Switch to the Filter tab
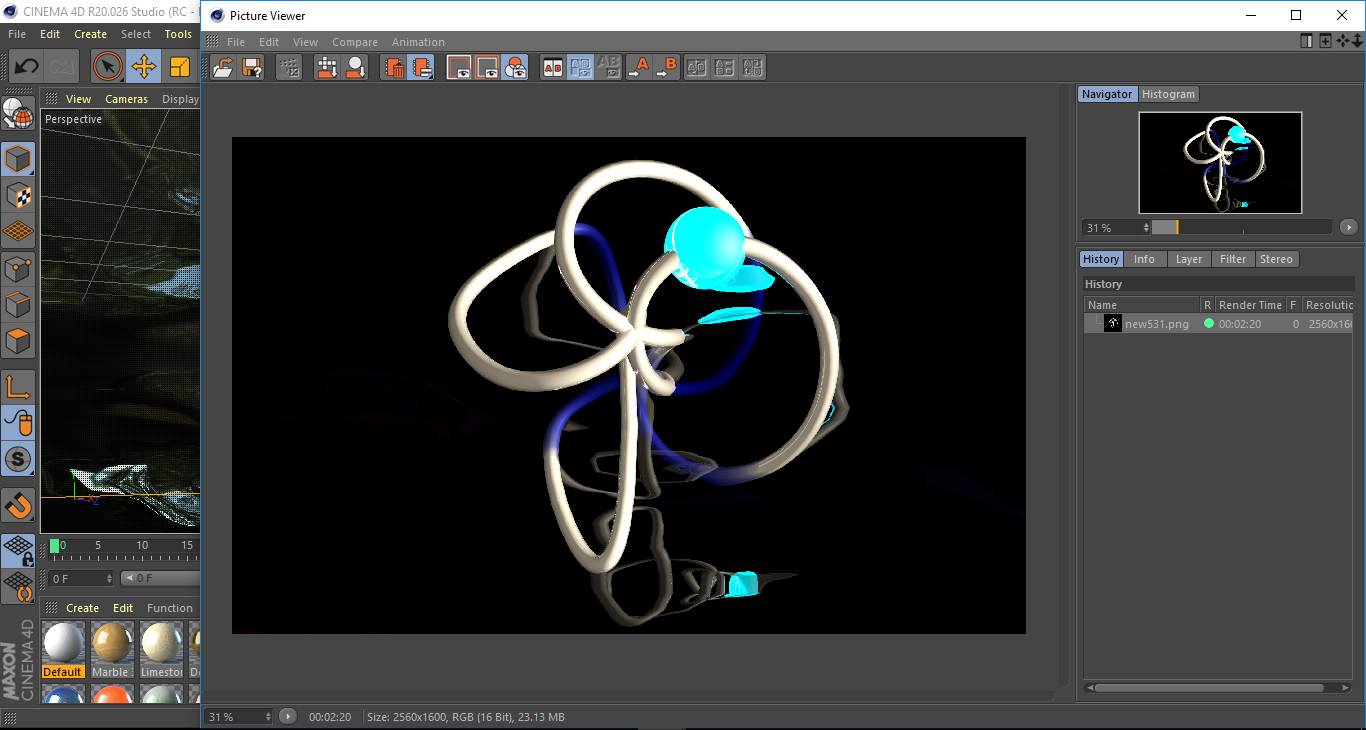 click(x=1233, y=259)
